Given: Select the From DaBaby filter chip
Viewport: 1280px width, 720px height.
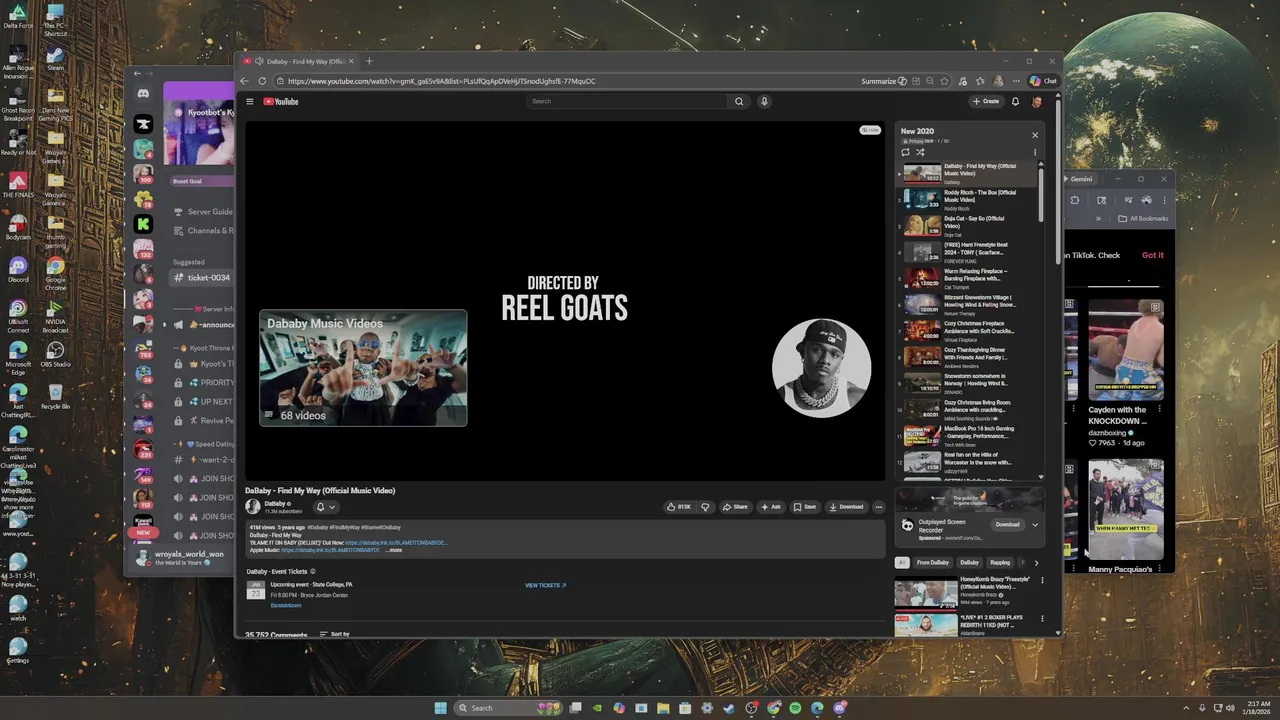Looking at the screenshot, I should 932,563.
